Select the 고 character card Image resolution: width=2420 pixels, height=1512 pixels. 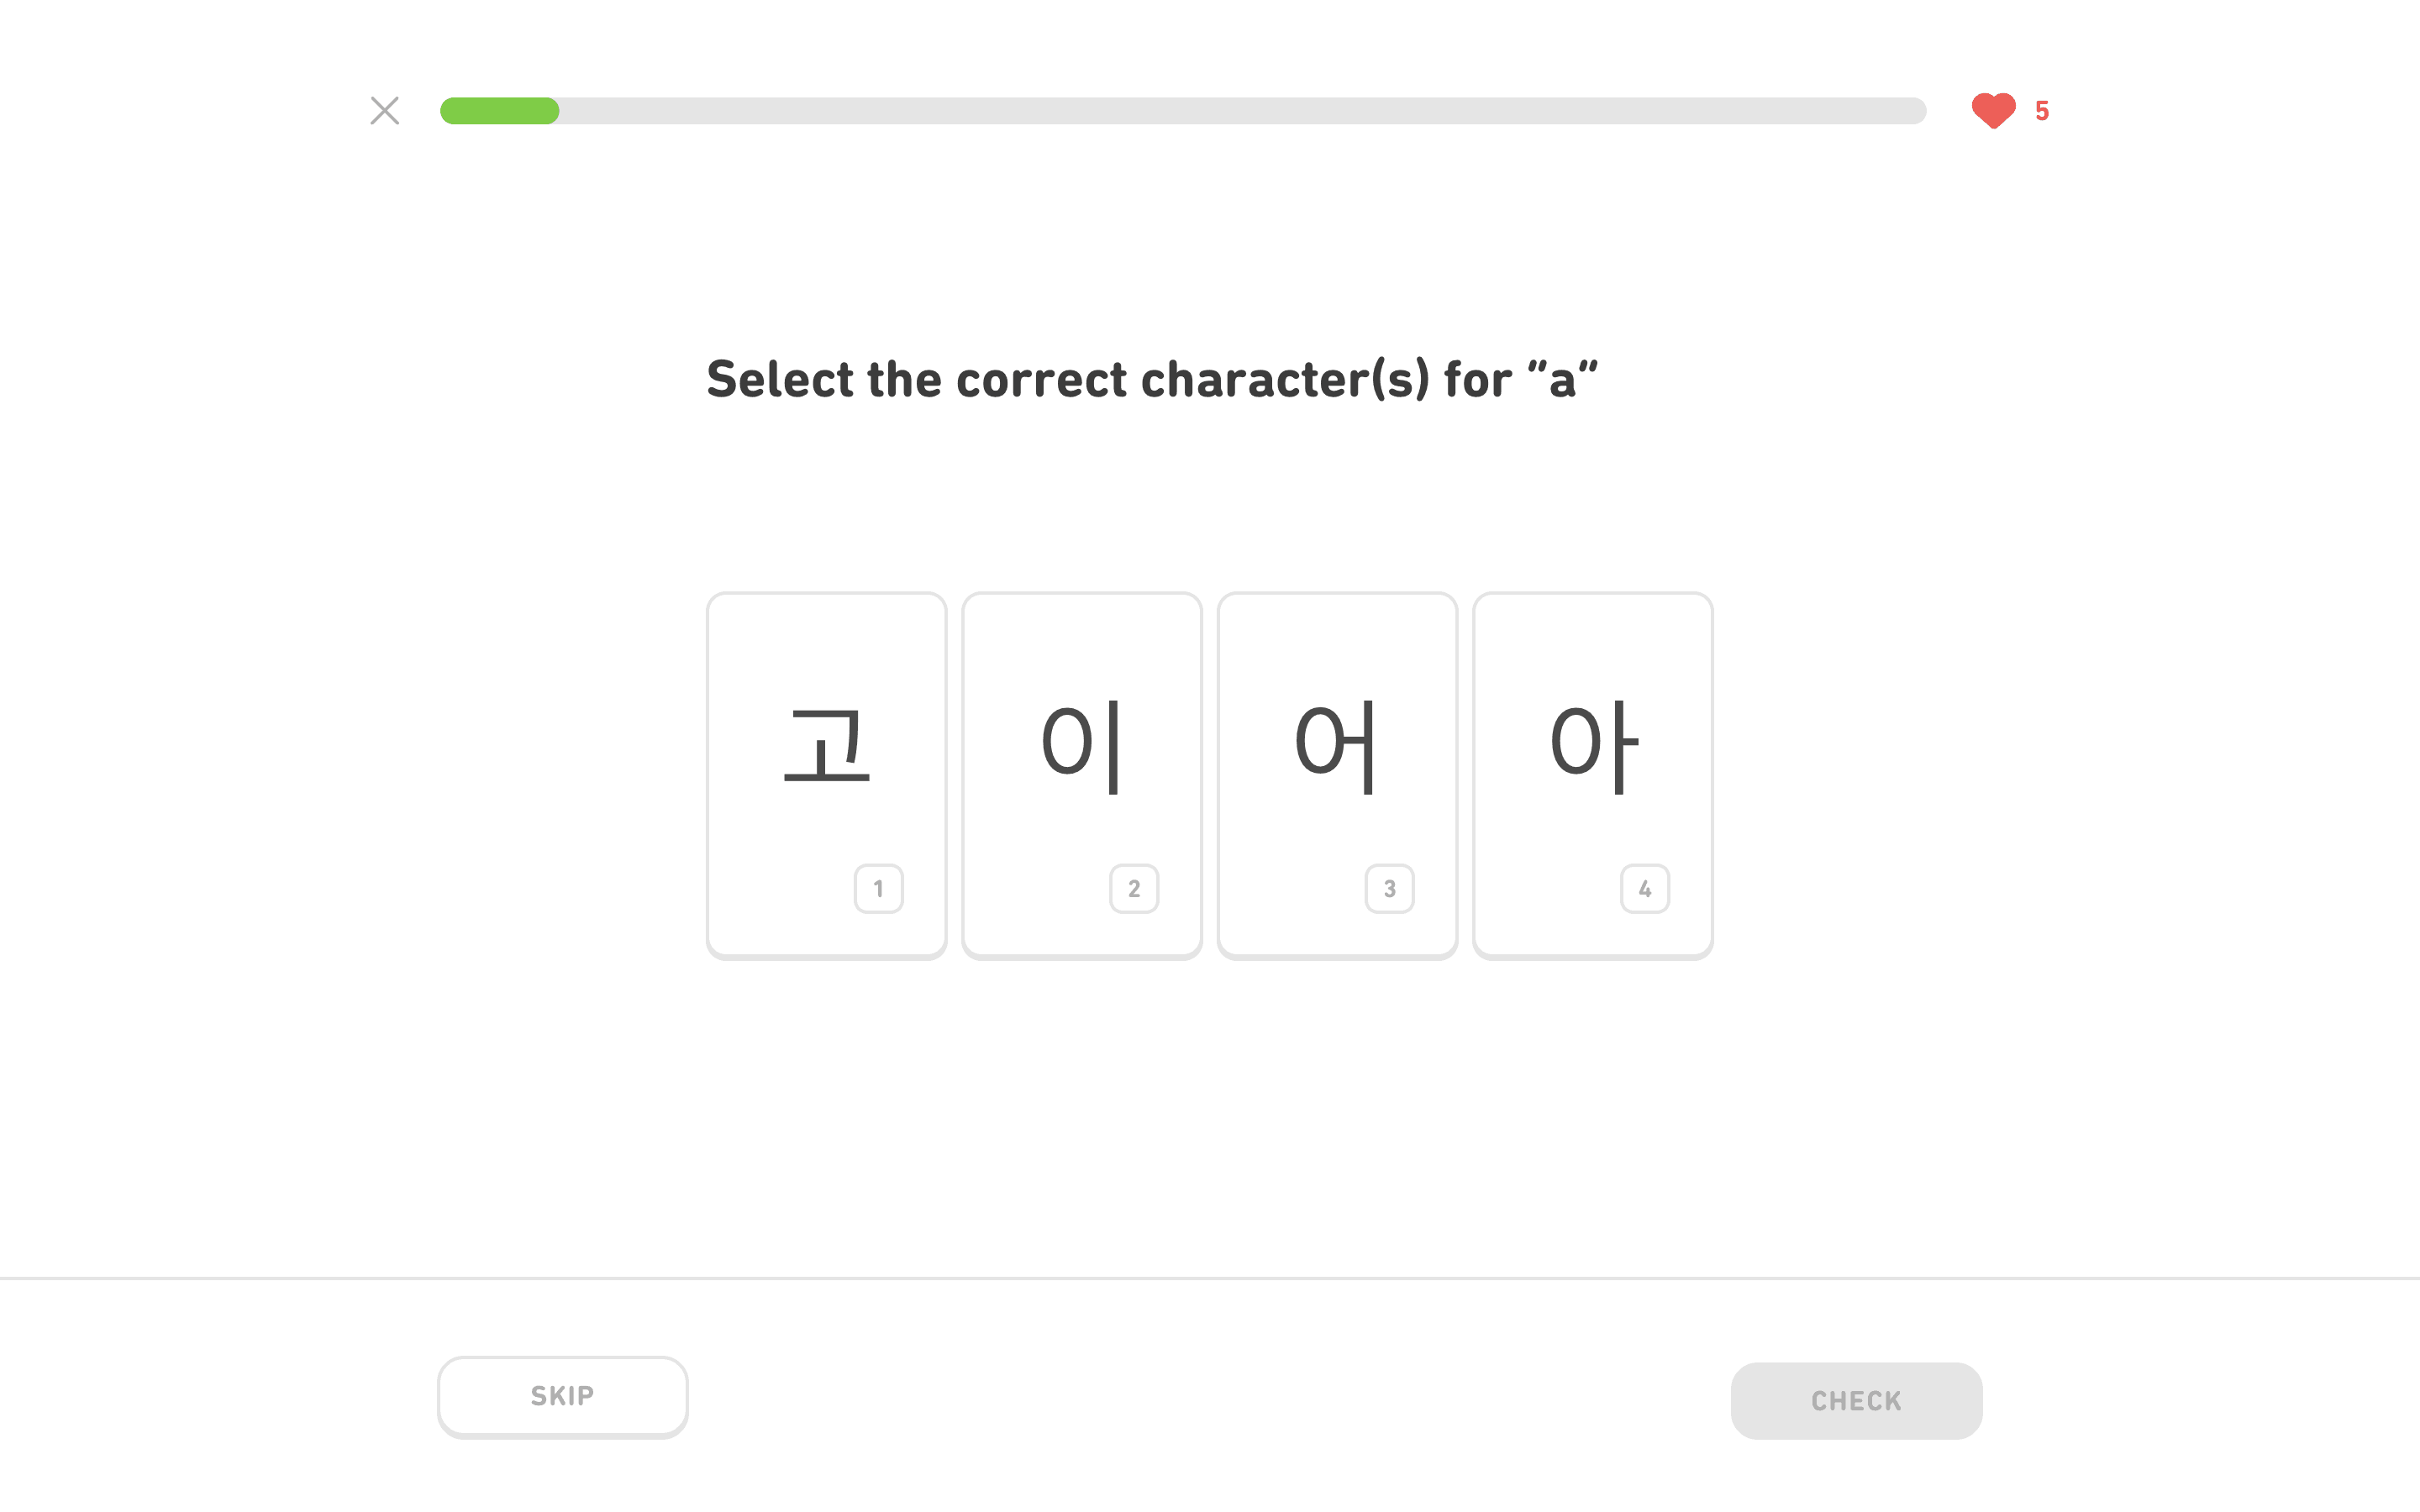click(826, 775)
